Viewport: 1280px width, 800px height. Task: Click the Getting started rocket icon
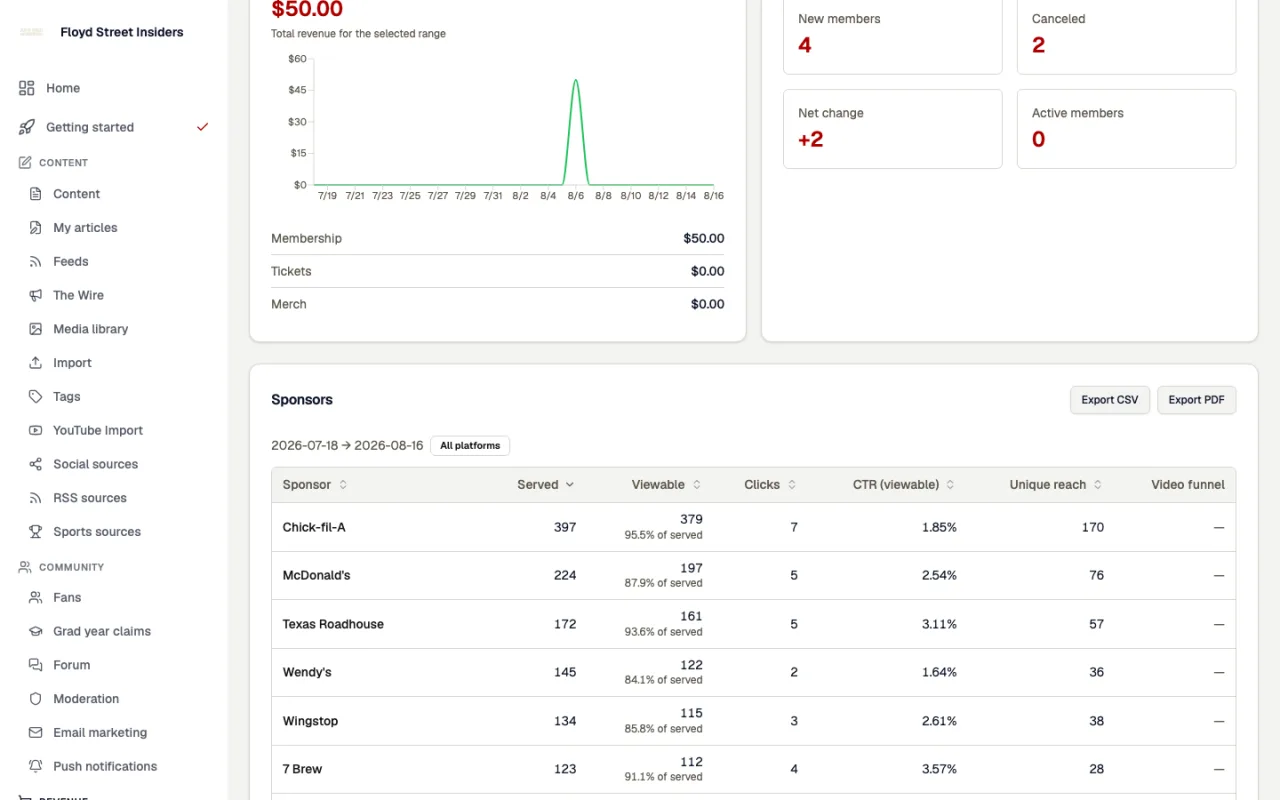click(27, 127)
